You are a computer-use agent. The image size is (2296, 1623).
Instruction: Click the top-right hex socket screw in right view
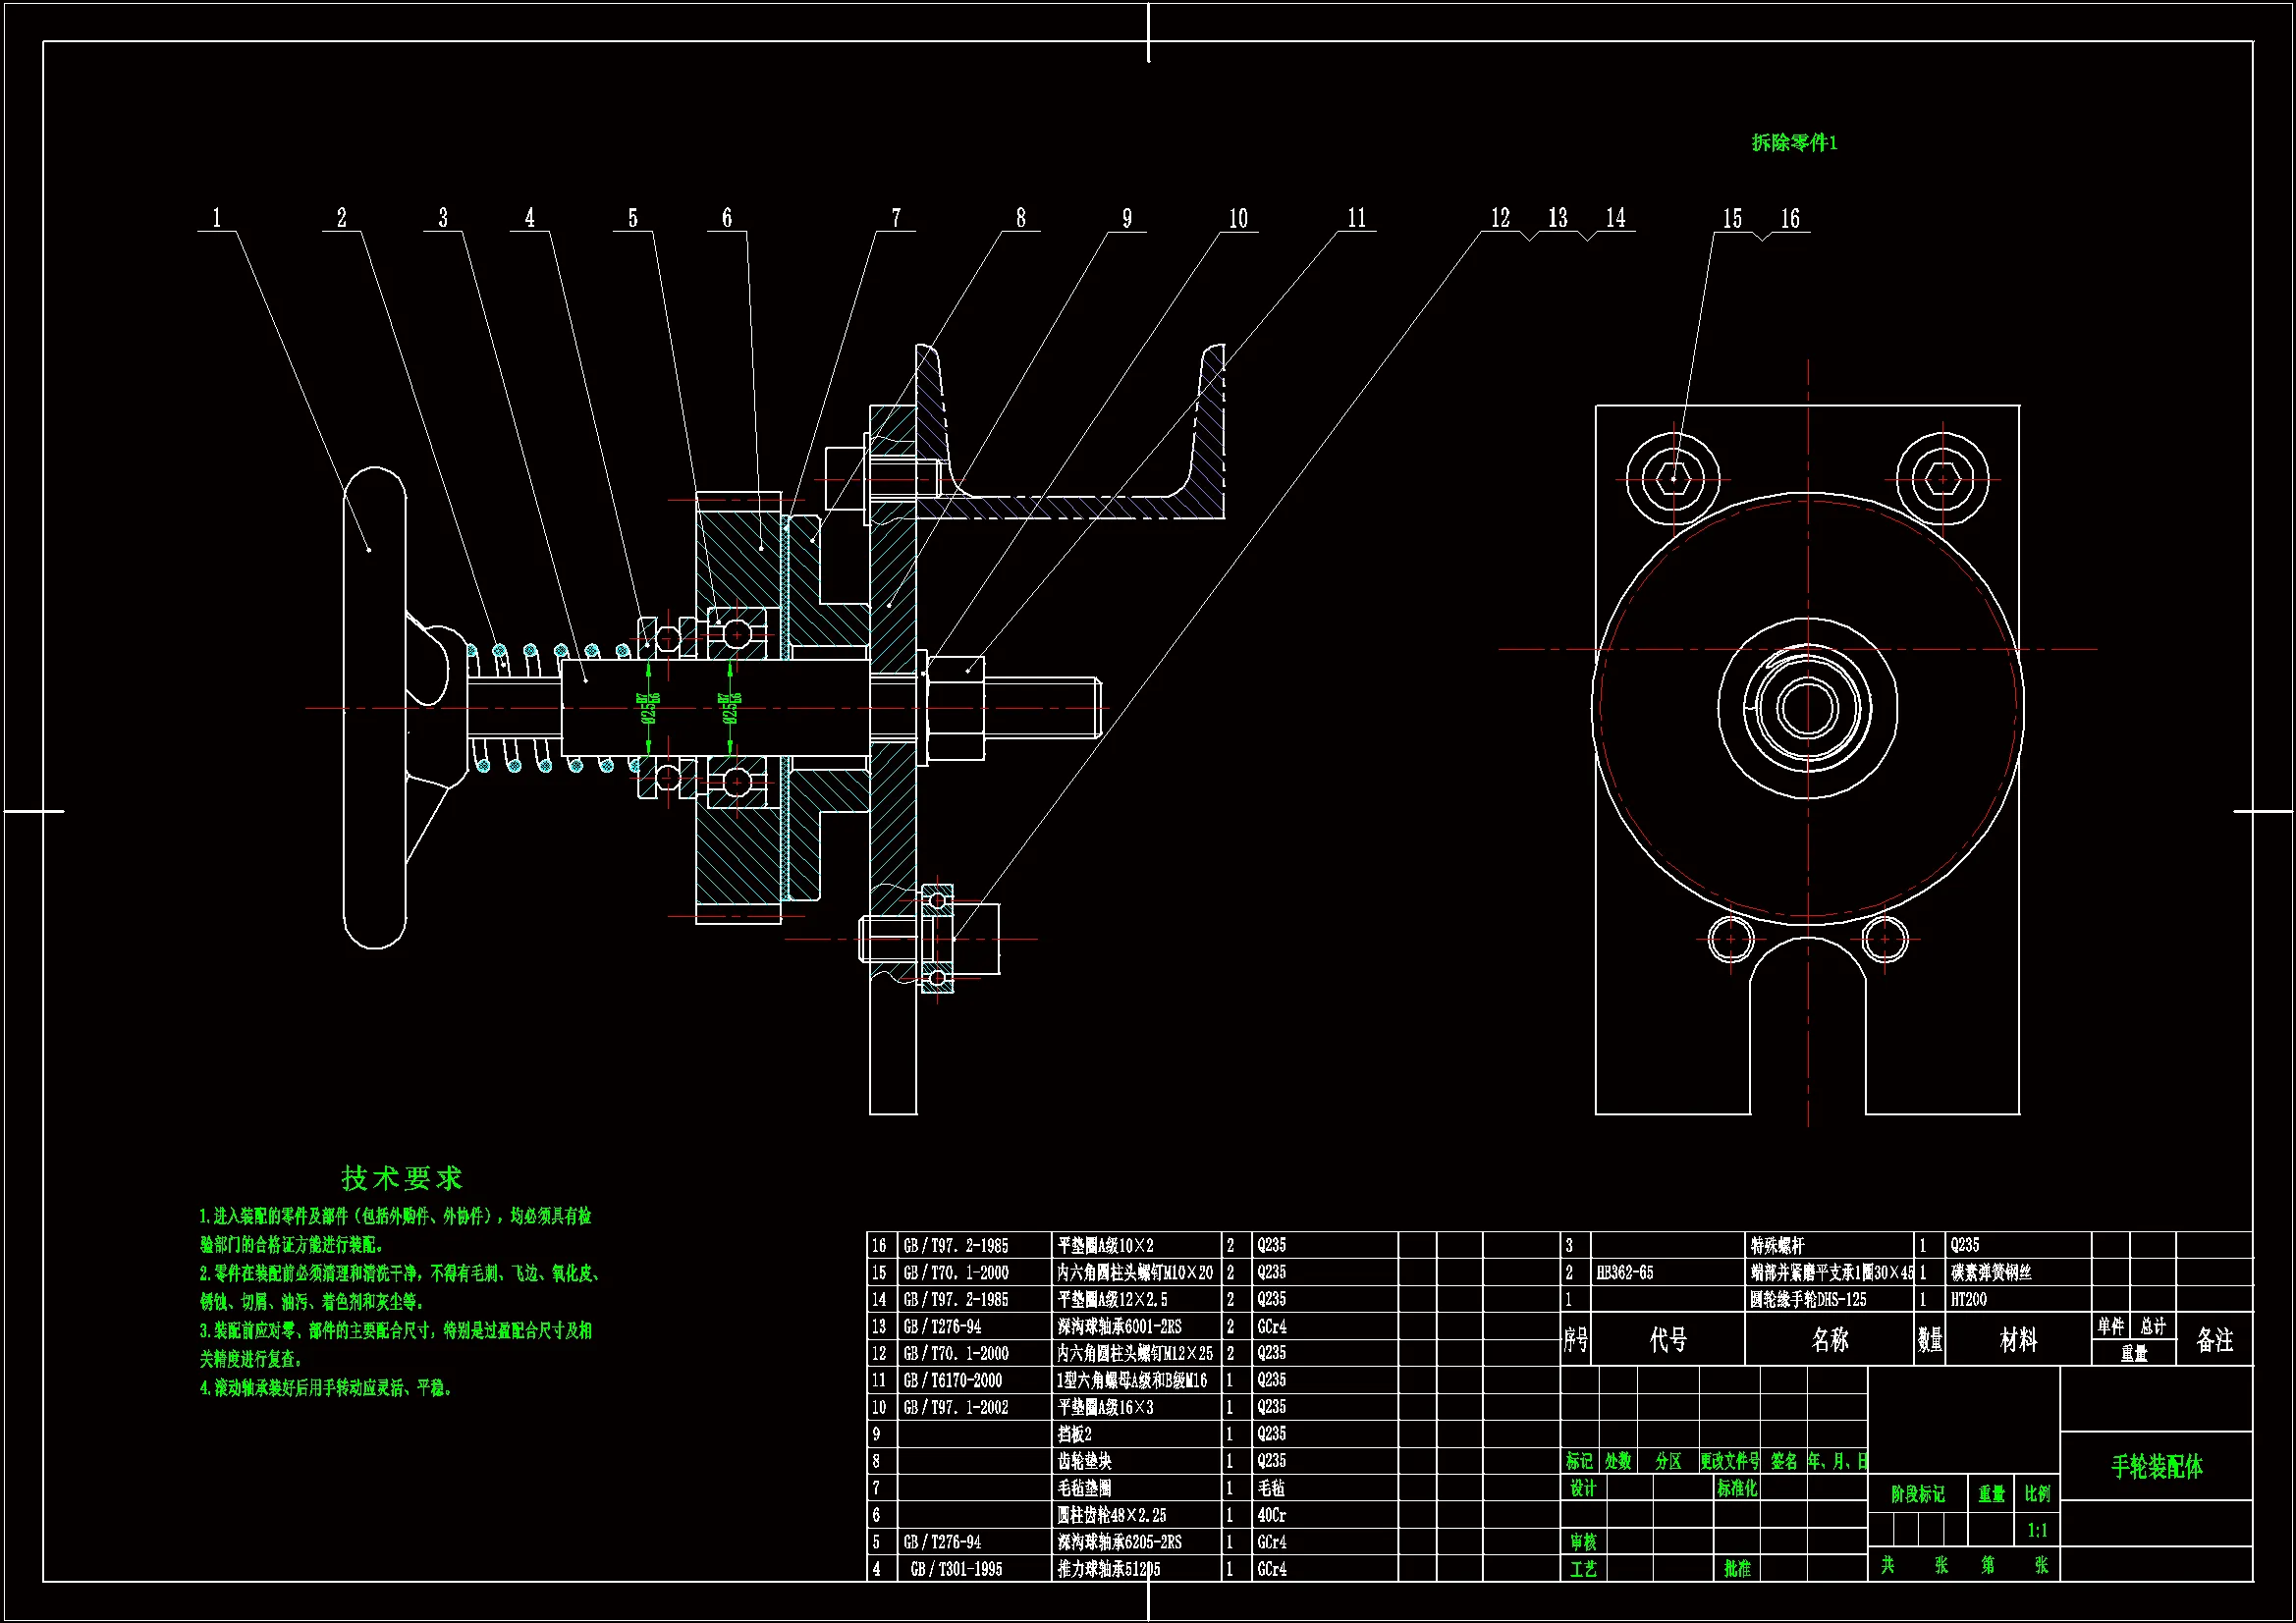tap(1943, 479)
